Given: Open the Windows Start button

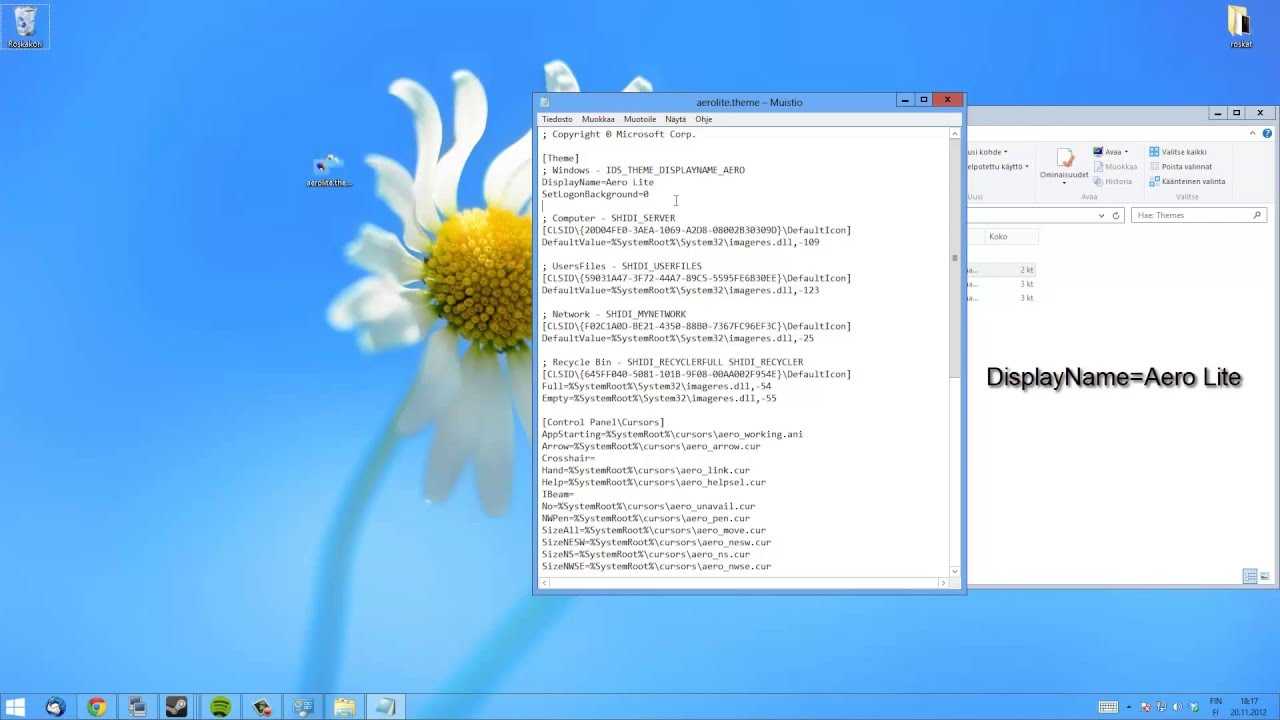Looking at the screenshot, I should click(x=15, y=707).
